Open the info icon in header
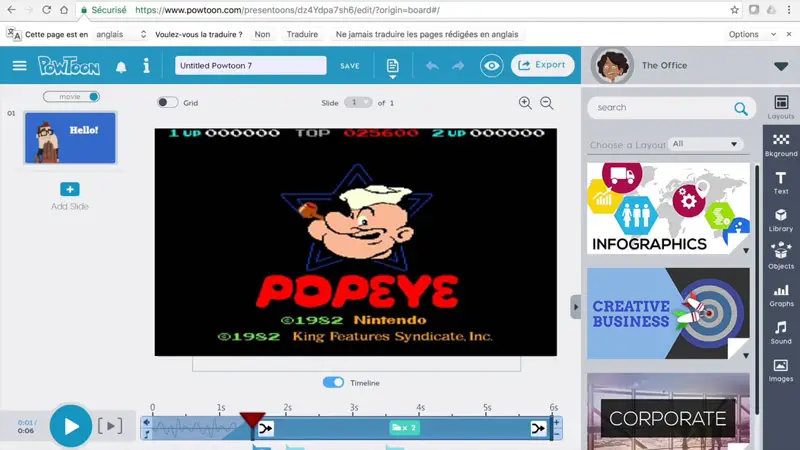Viewport: 800px width, 450px height. (146, 66)
